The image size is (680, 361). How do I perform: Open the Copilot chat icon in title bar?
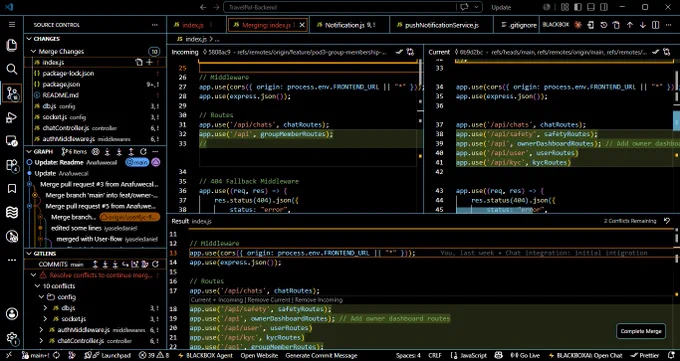point(464,7)
